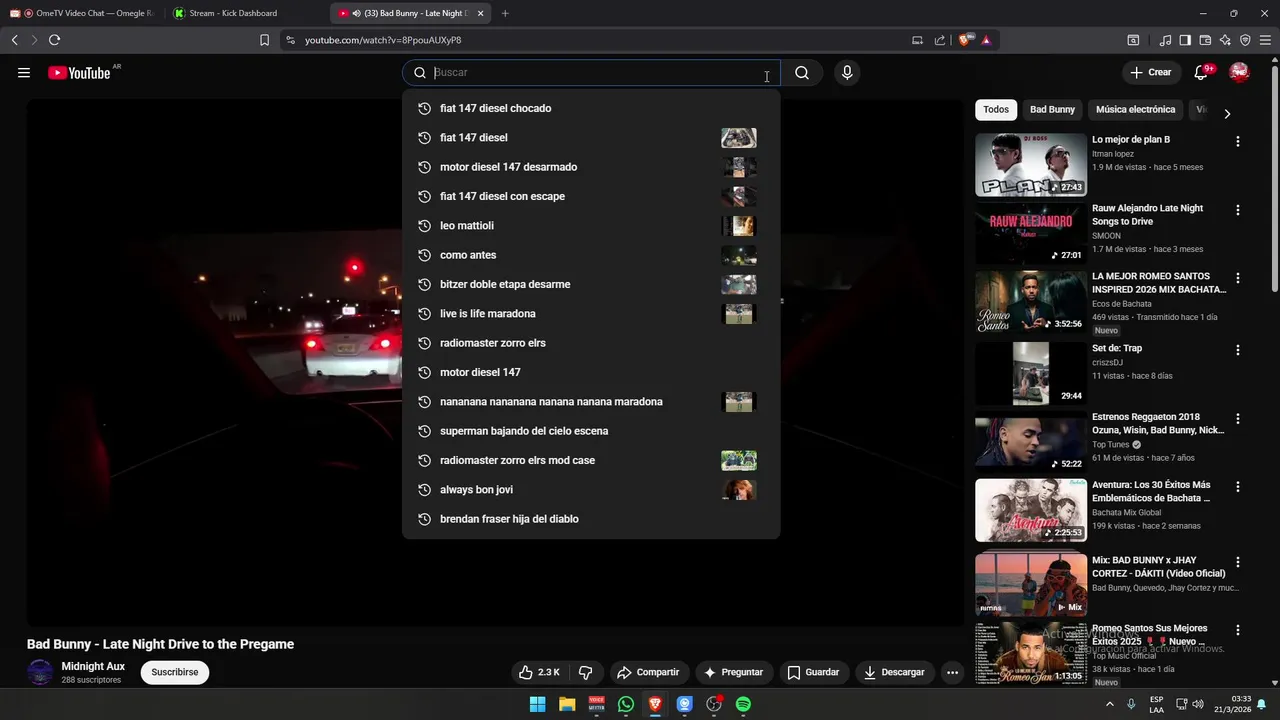Click the Compartir share button
The width and height of the screenshot is (1280, 720).
648,672
